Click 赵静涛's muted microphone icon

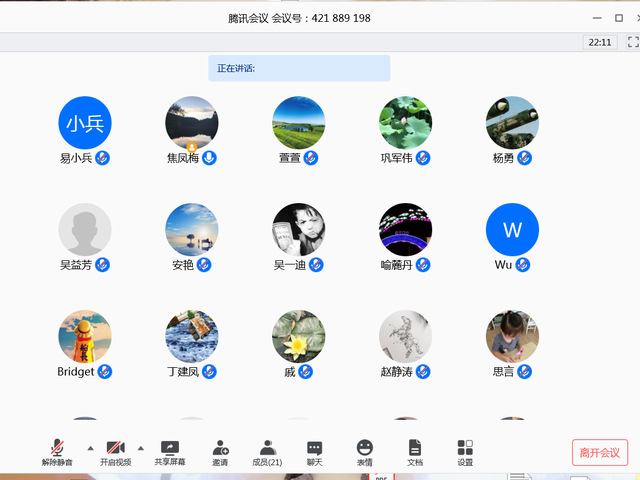[x=423, y=372]
